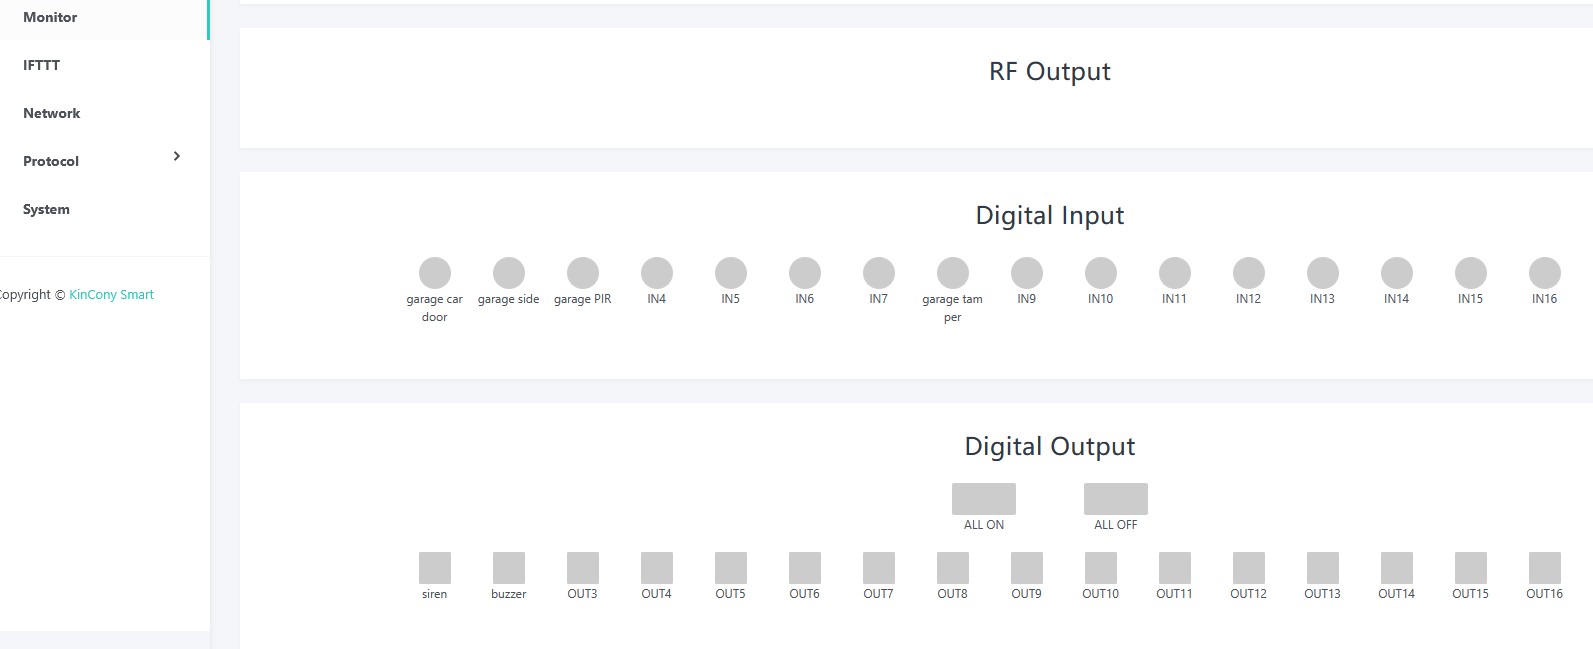This screenshot has width=1593, height=649.
Task: Toggle the OUT16 digital output
Action: pyautogui.click(x=1544, y=568)
